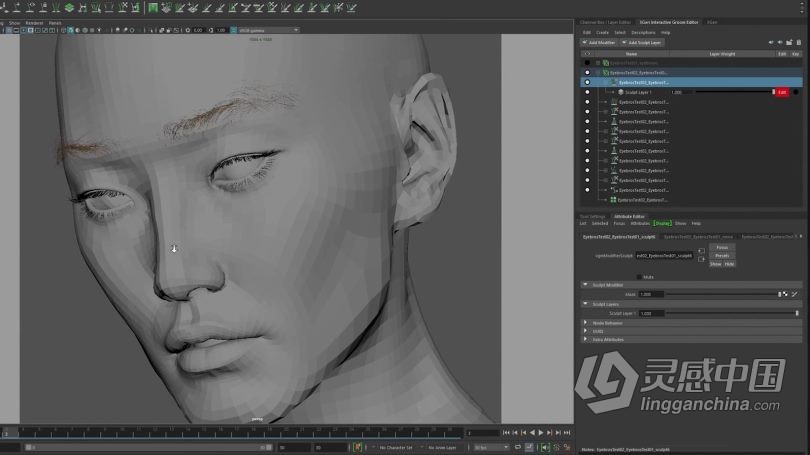This screenshot has height=455, width=810.
Task: Toggle visibility dot of second description row
Action: point(587,73)
